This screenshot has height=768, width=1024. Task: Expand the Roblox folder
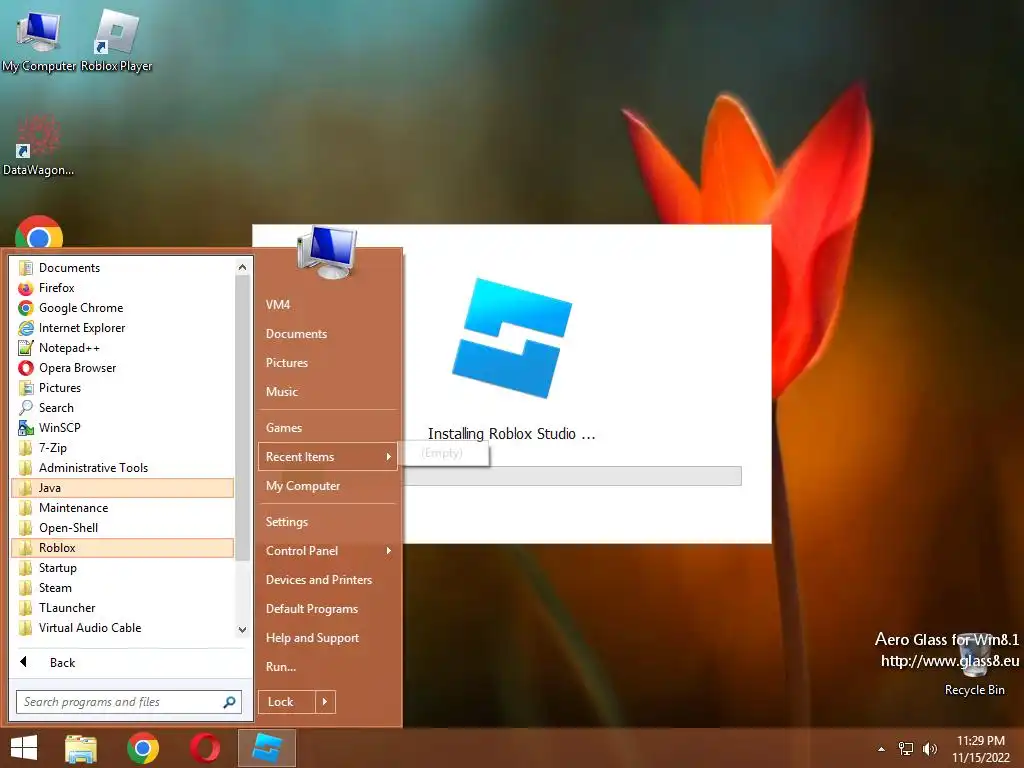tap(123, 548)
